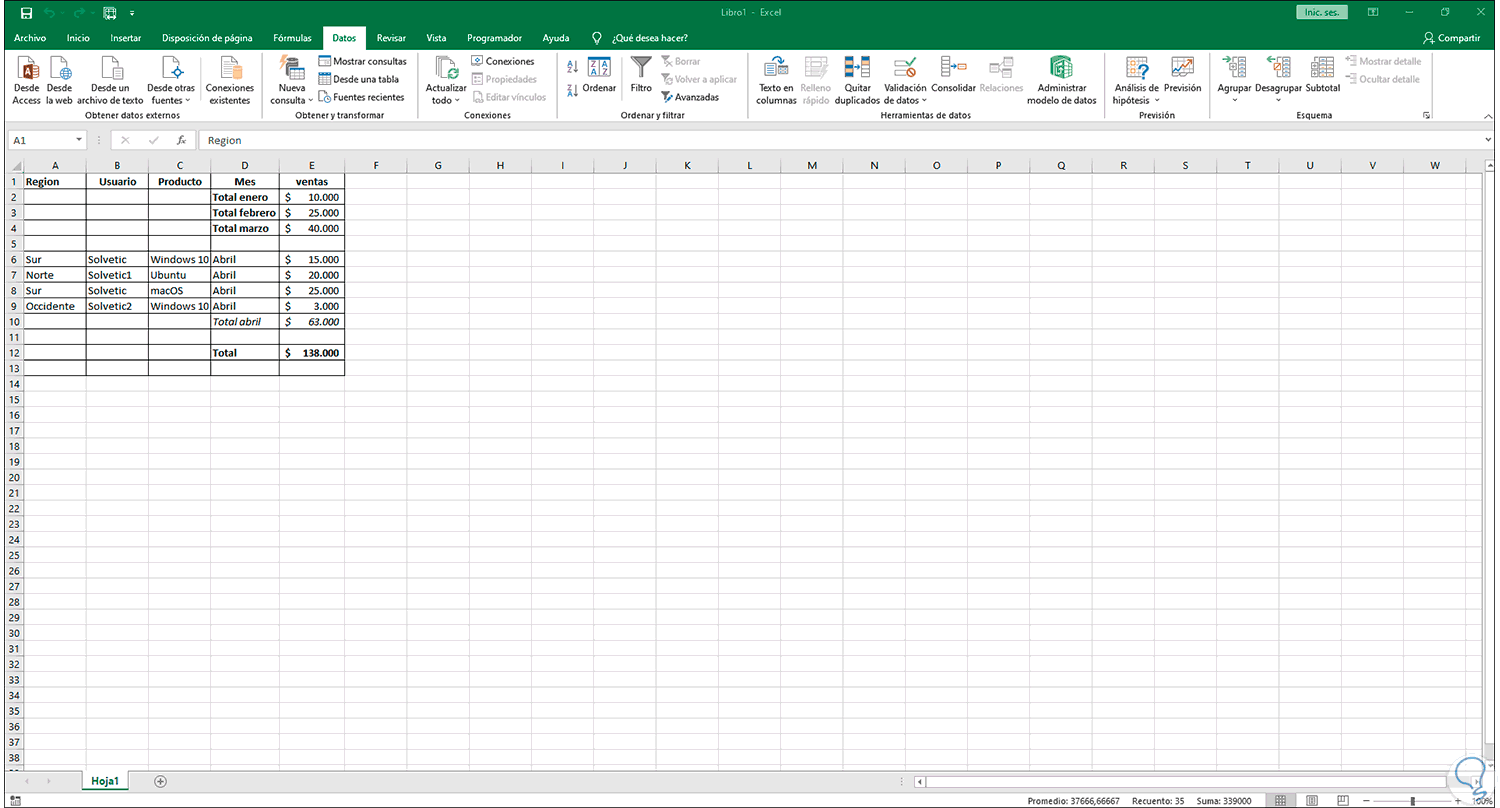Open the Programador tab

[x=494, y=38]
